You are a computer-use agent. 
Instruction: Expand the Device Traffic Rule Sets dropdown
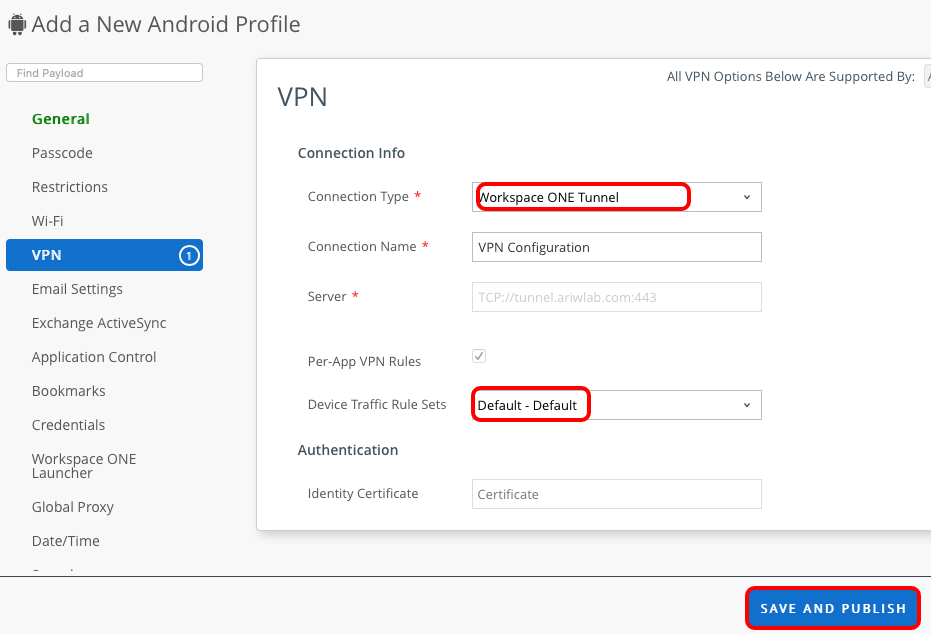tap(616, 405)
